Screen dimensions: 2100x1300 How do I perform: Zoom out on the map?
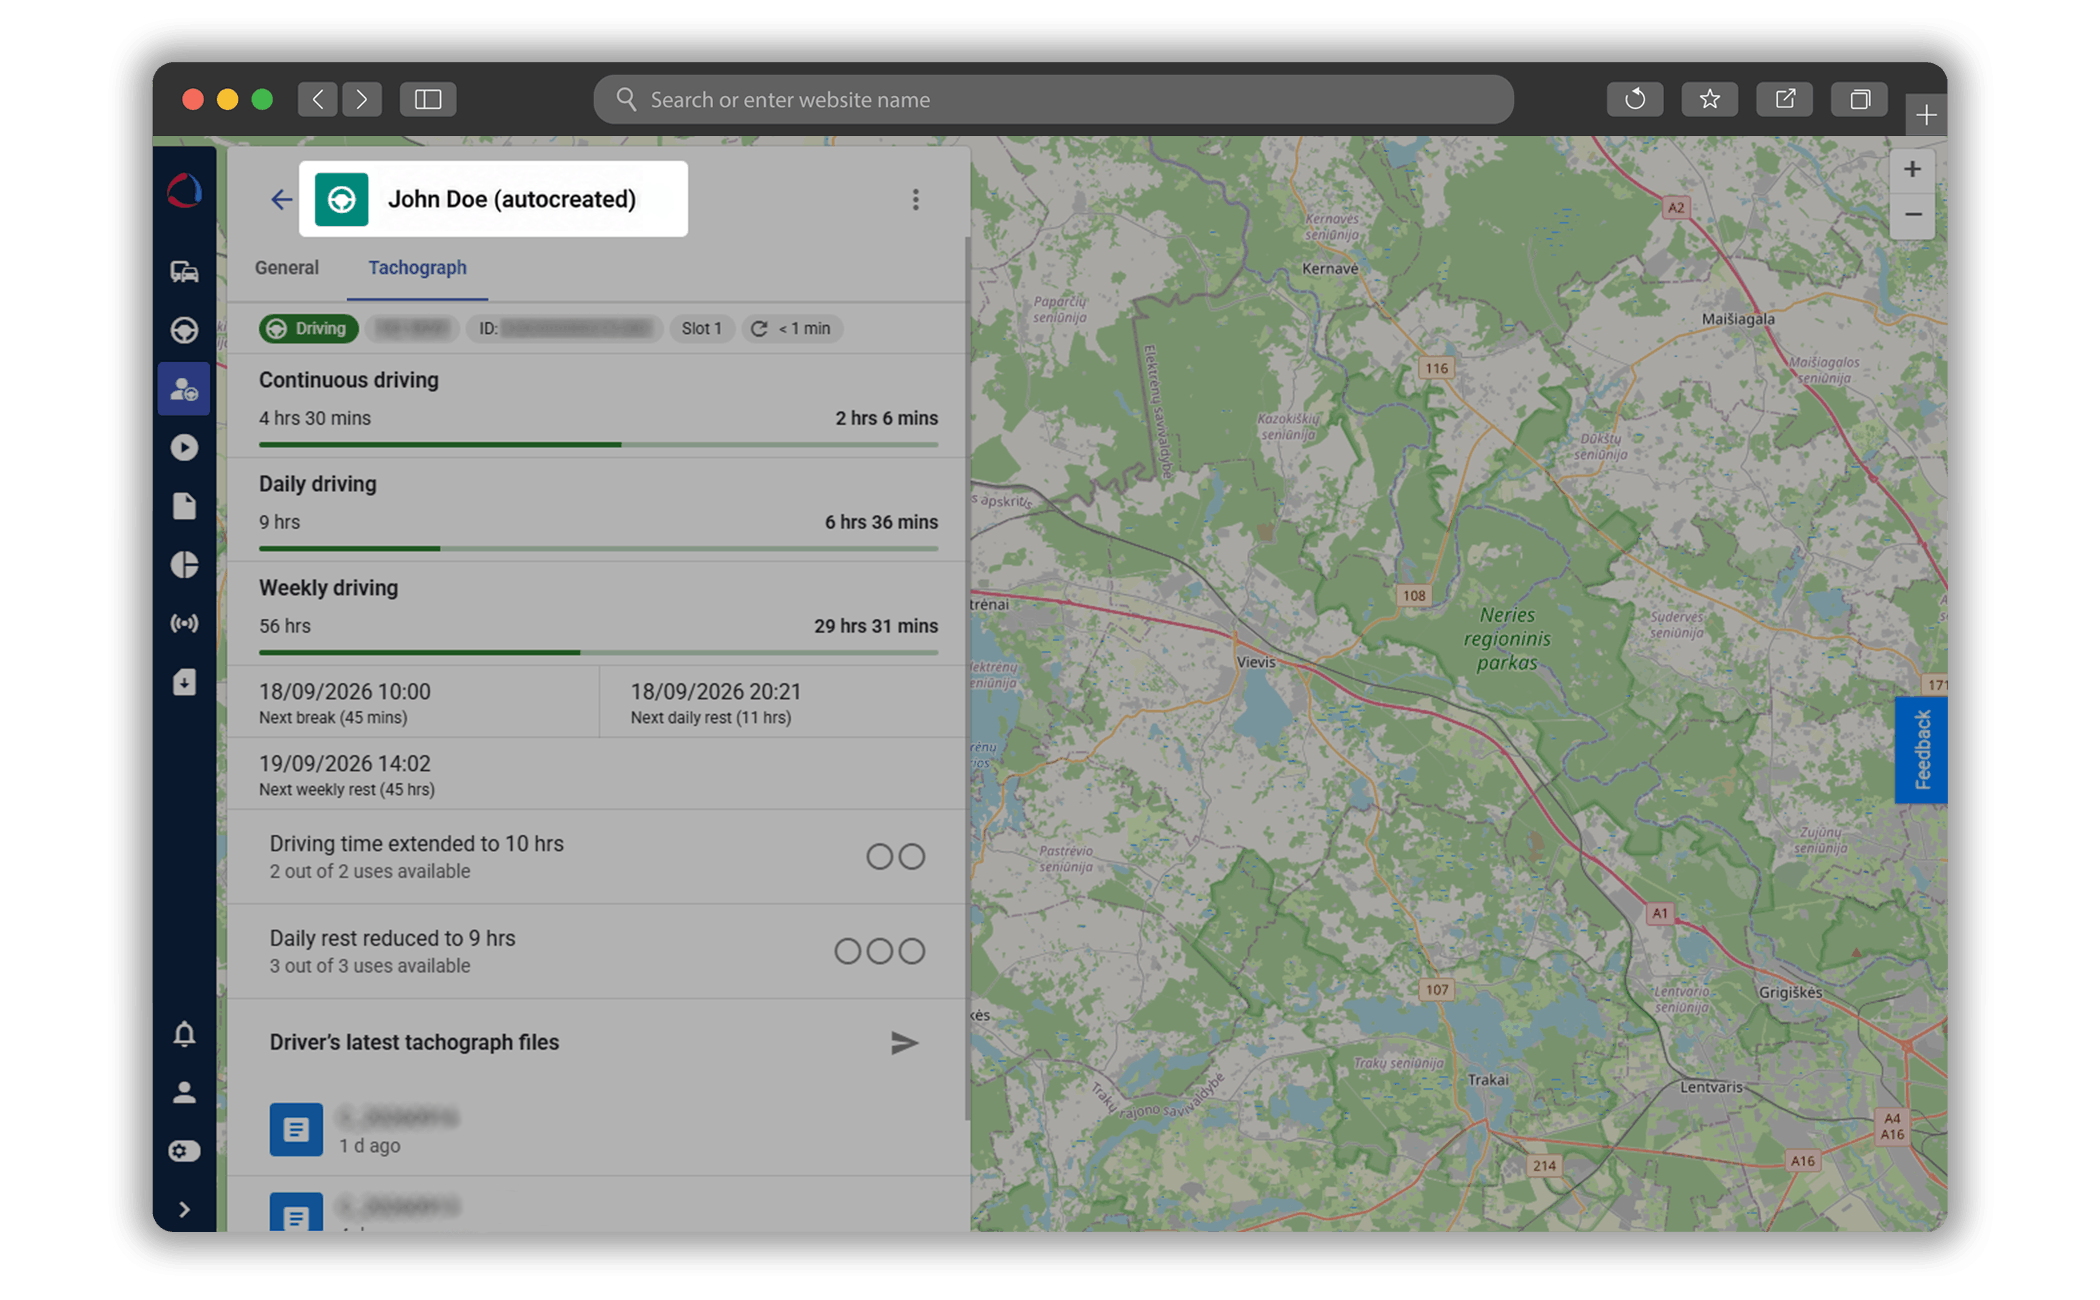(x=1912, y=215)
